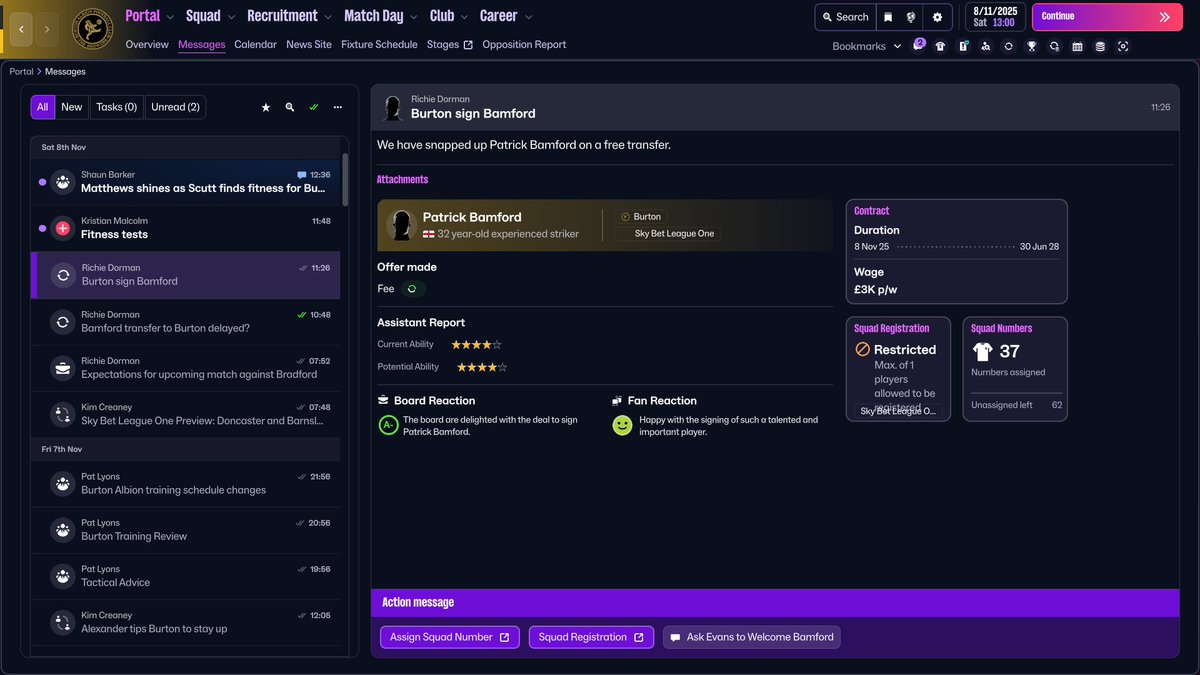This screenshot has width=1200, height=675.
Task: Open the shirt (squad) bookmark icon
Action: [940, 46]
